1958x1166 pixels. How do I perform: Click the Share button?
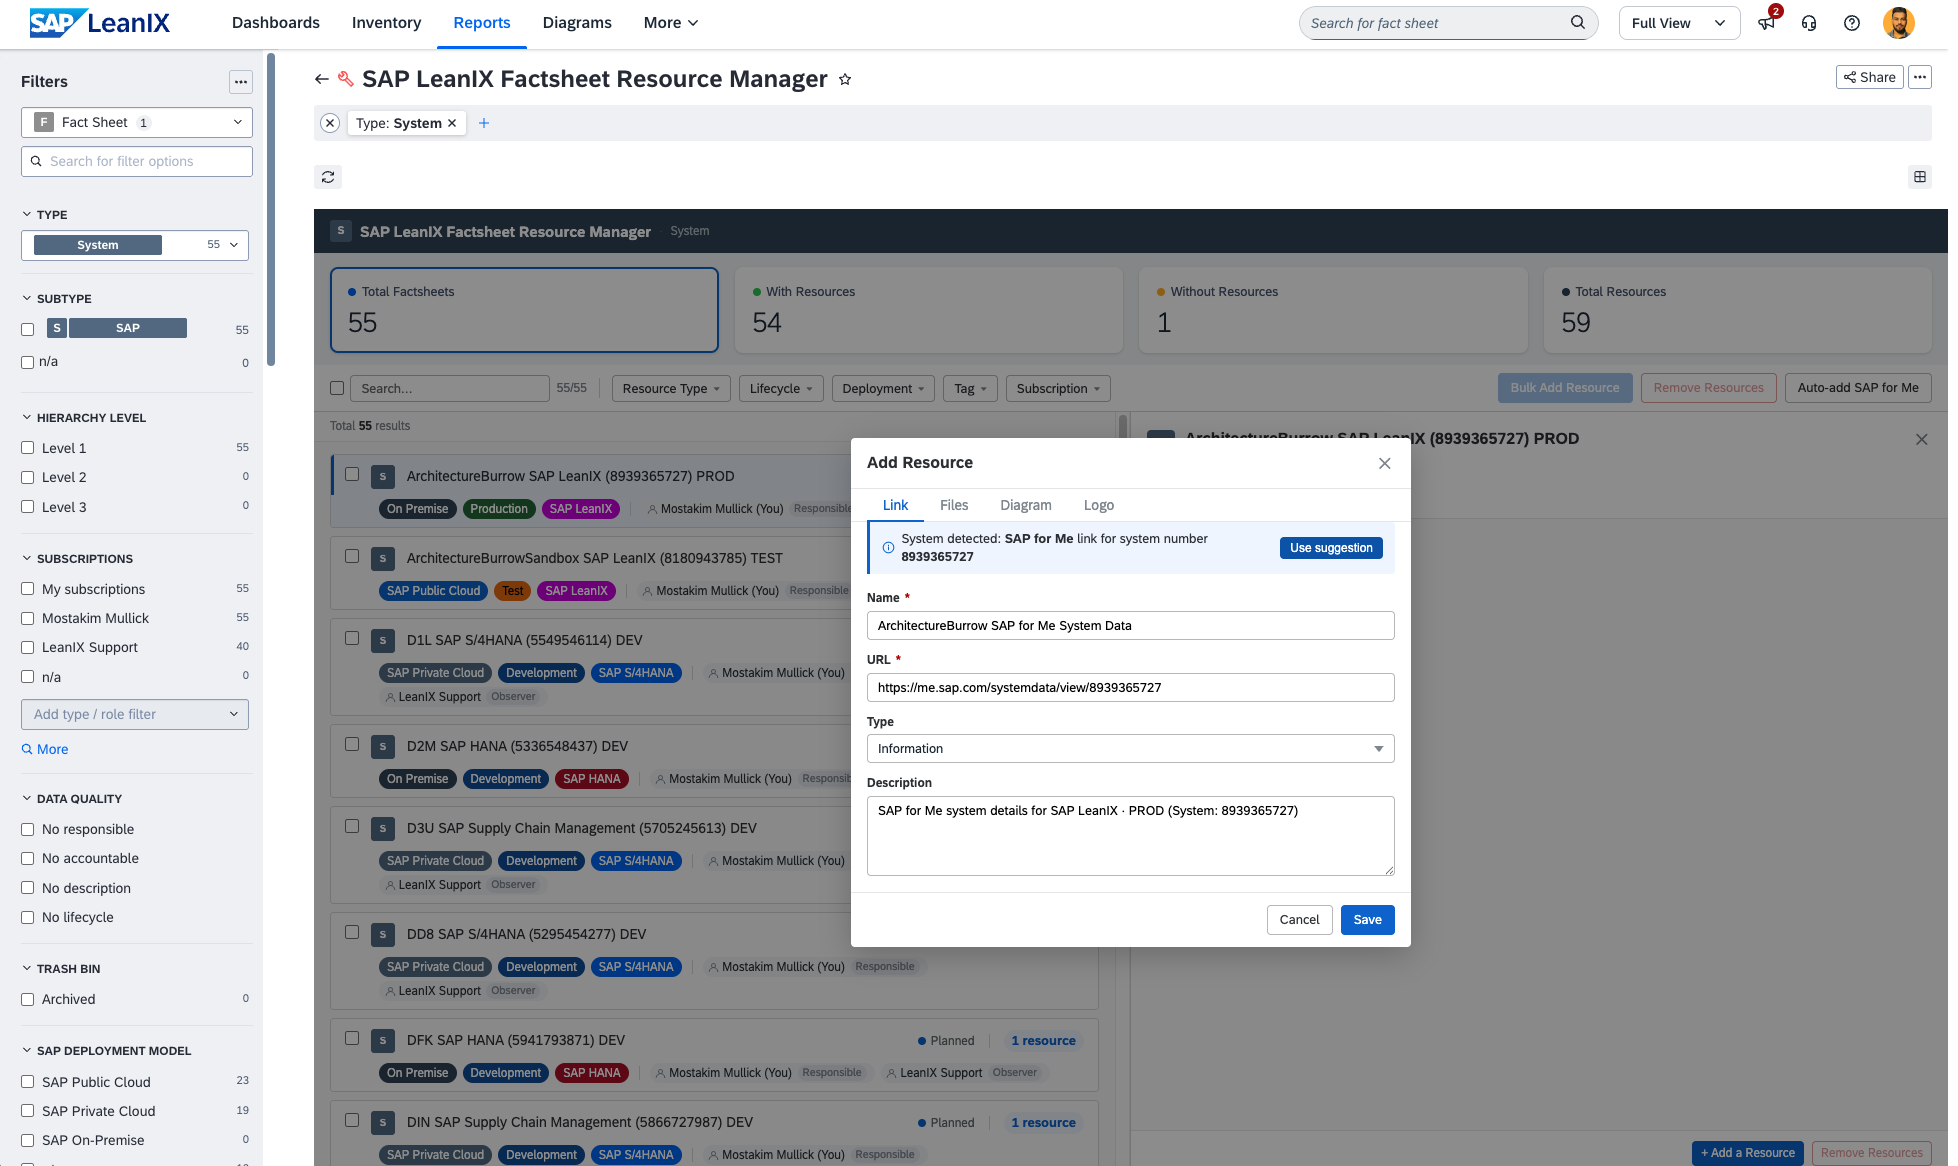point(1869,77)
